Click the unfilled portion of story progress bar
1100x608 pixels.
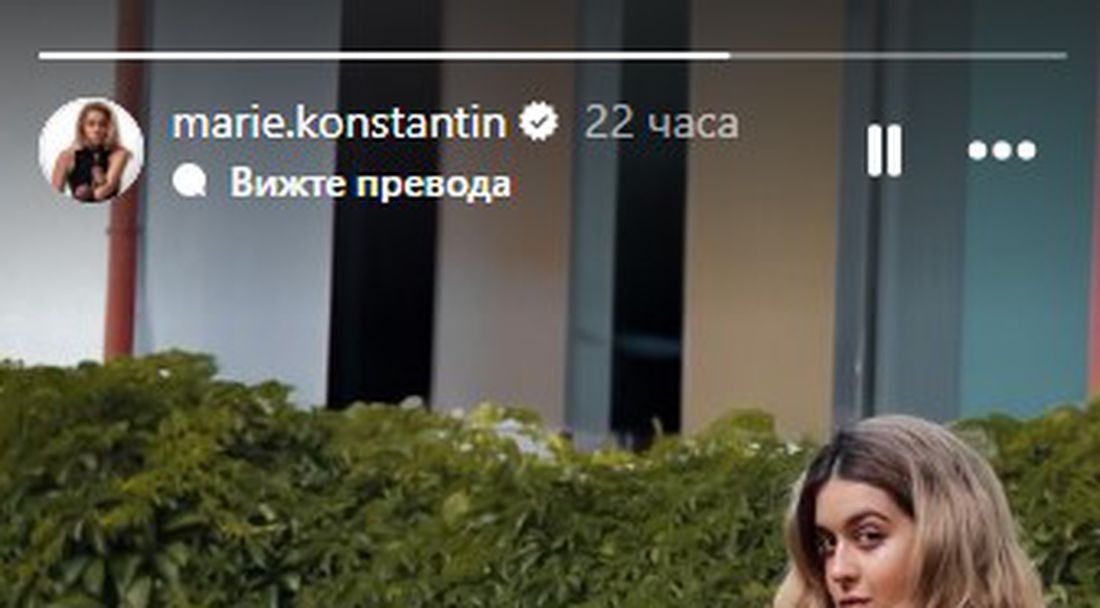click(898, 55)
